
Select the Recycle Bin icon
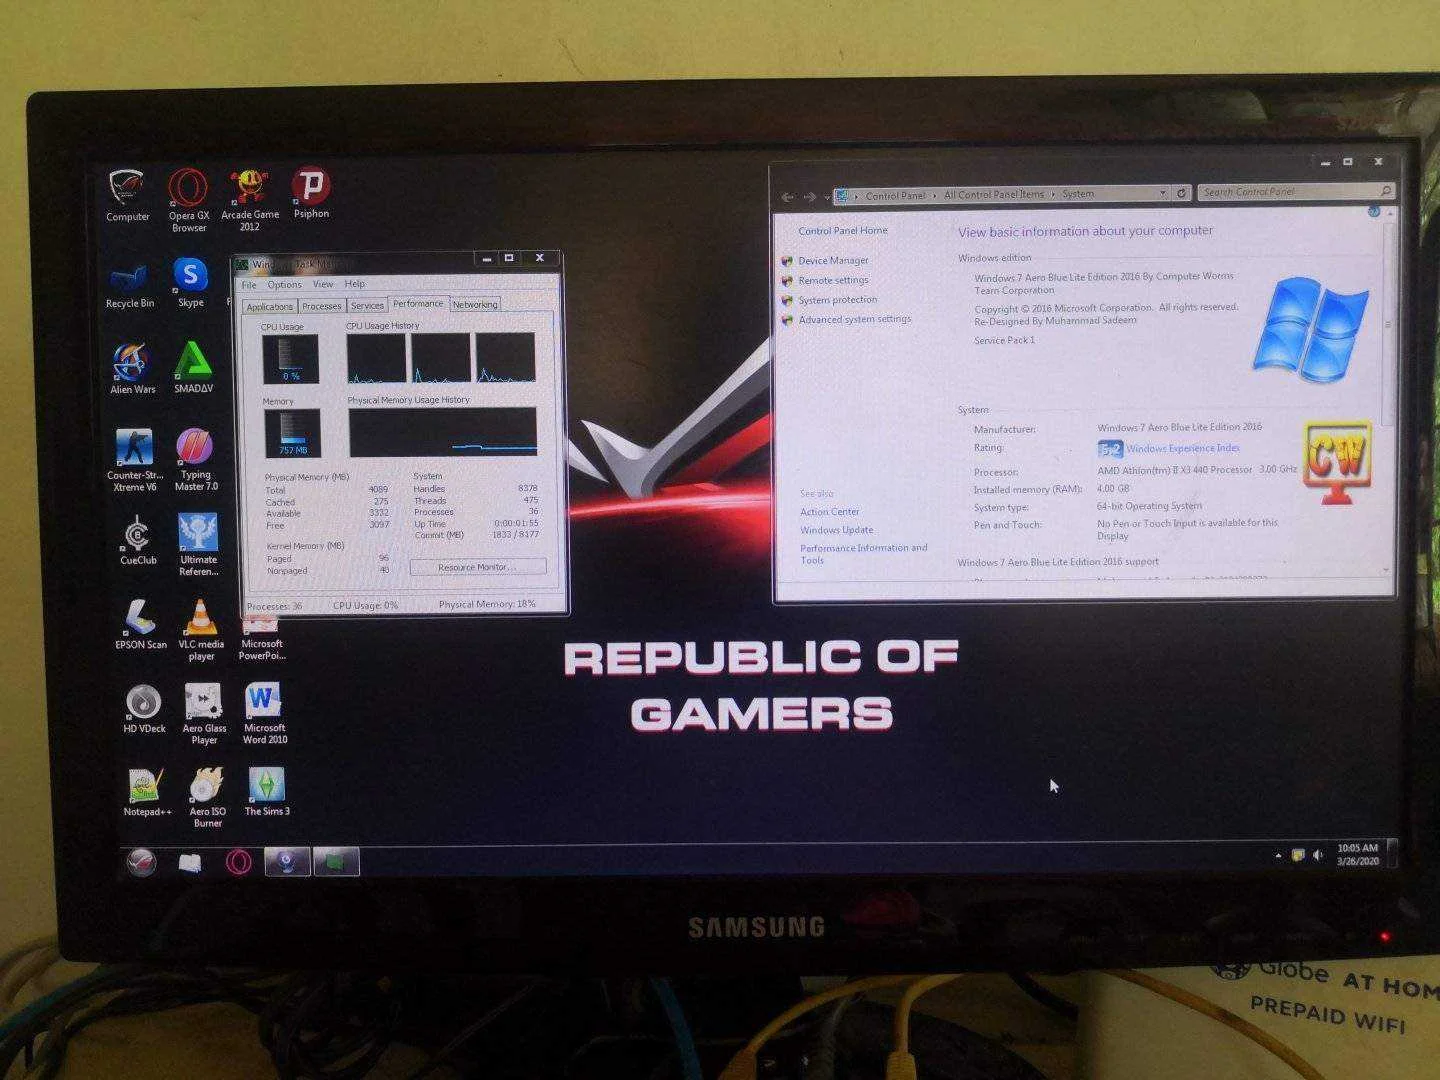point(130,286)
